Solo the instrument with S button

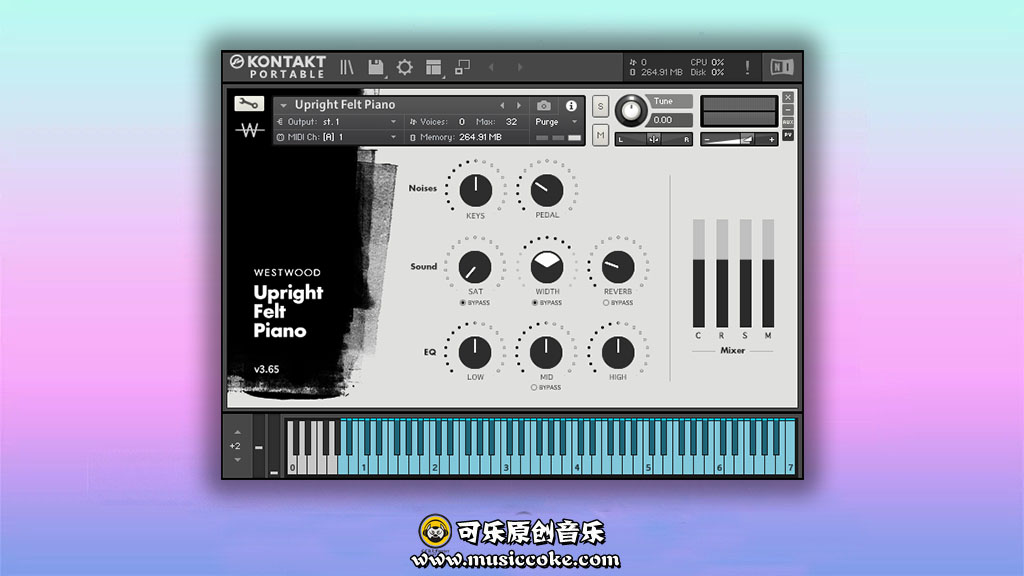[600, 106]
